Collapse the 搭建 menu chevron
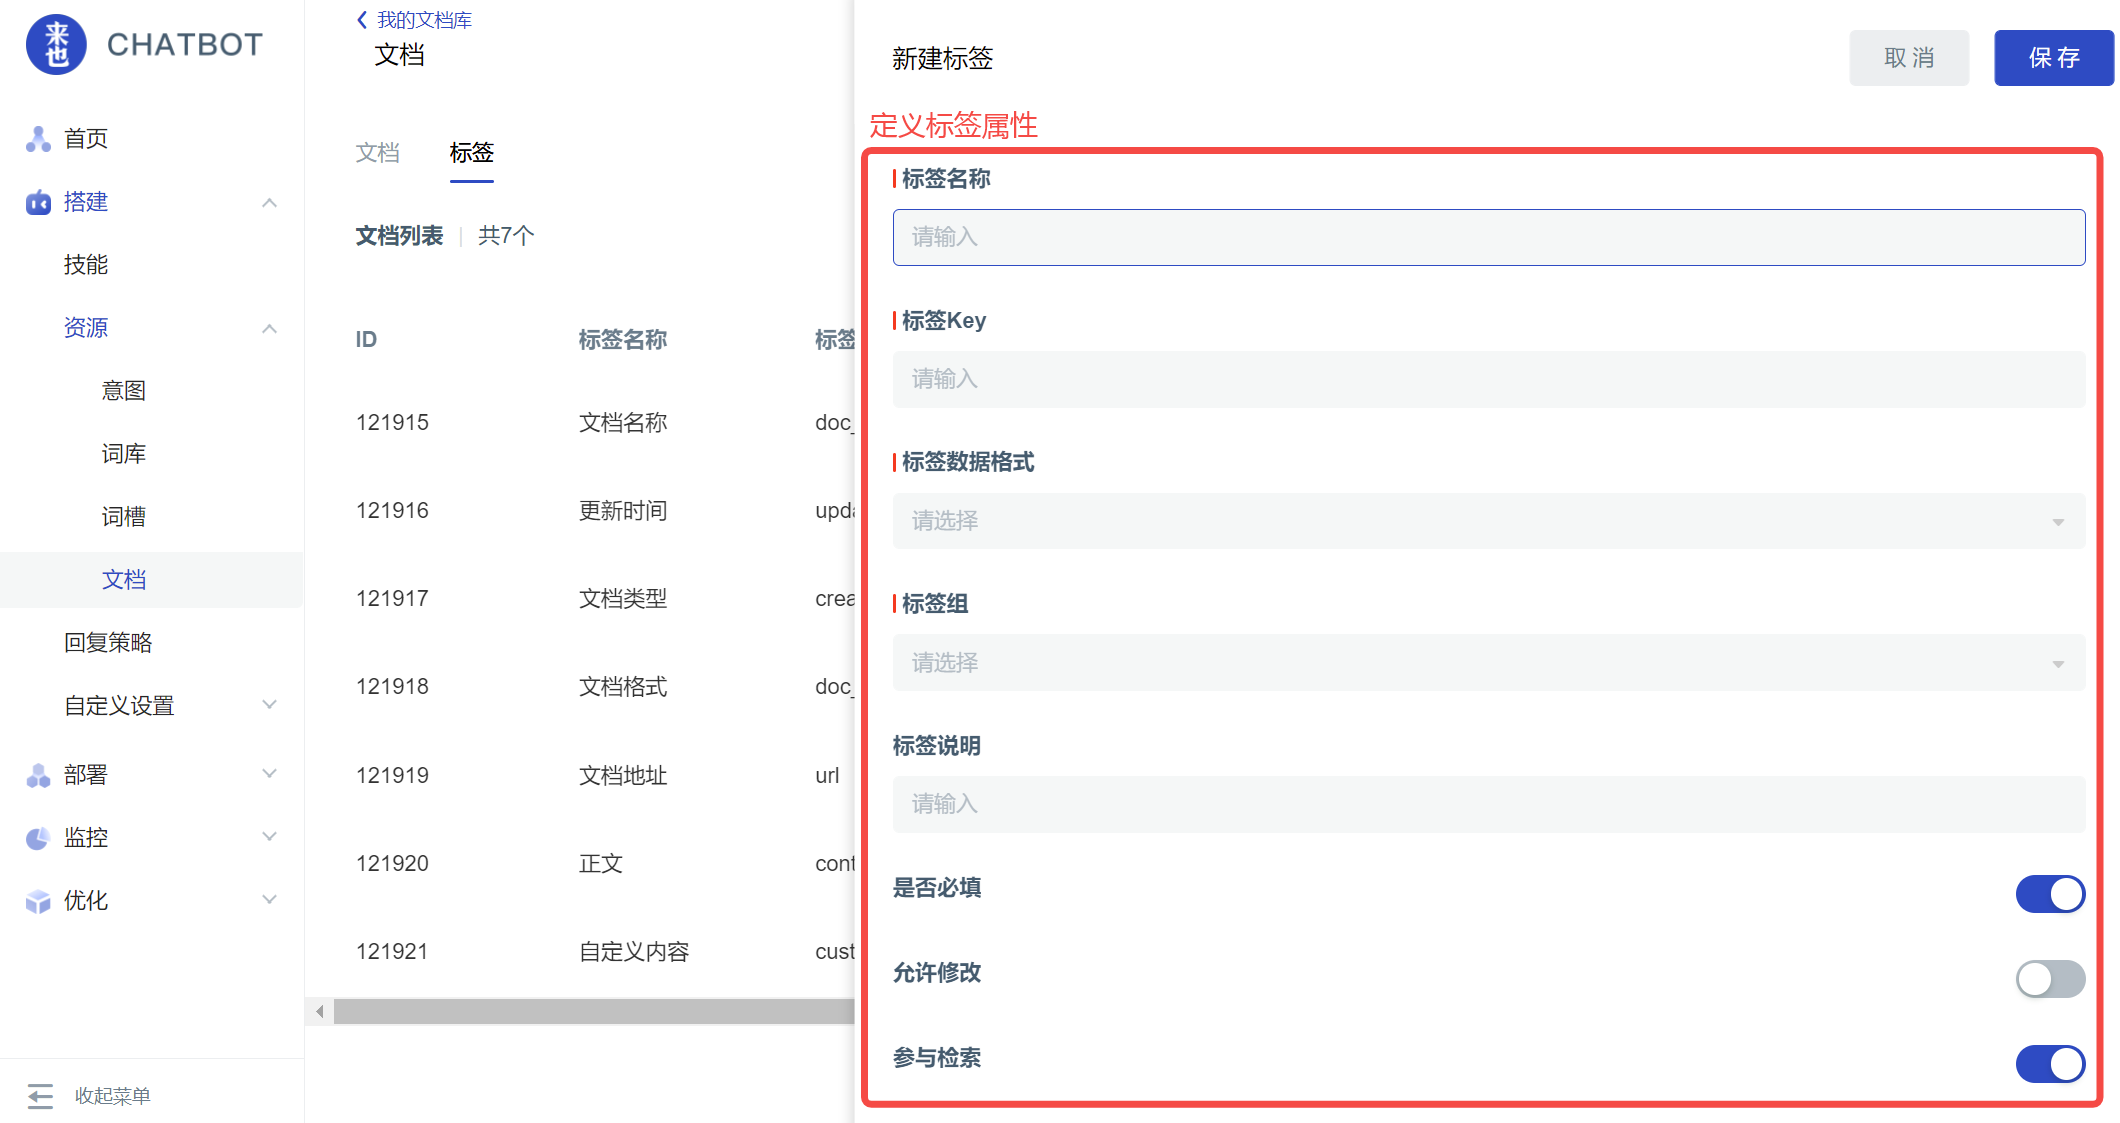Image resolution: width=2120 pixels, height=1123 pixels. (269, 203)
